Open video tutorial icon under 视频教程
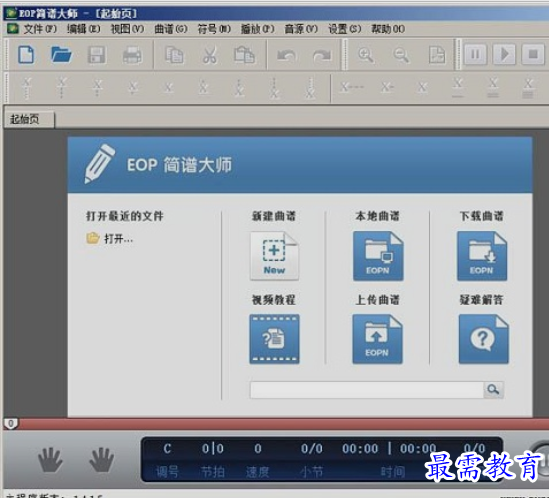Screen dimensions: 549x498 point(274,339)
